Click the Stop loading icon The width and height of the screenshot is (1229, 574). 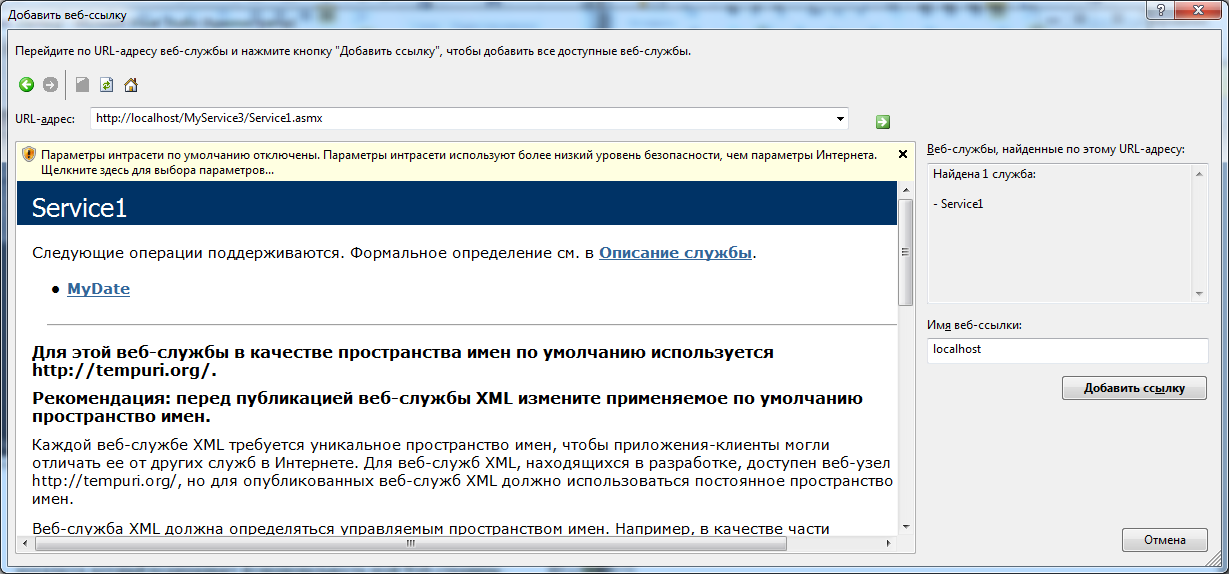pos(83,85)
